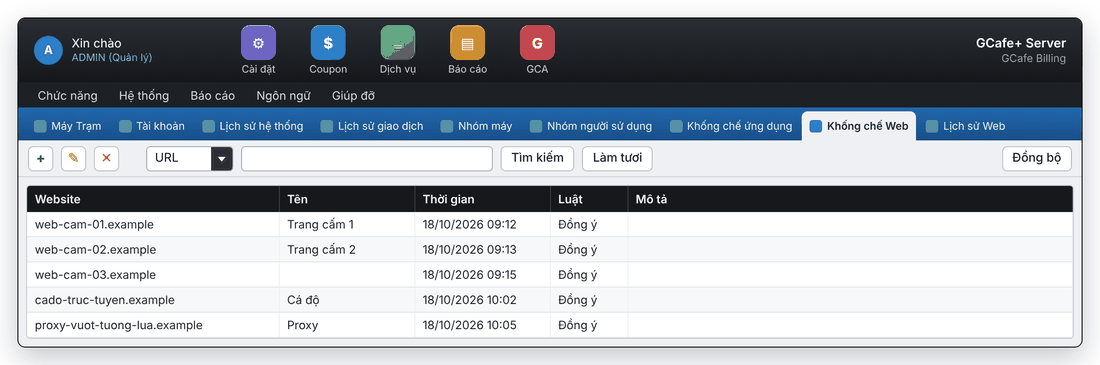The image size is (1100, 365).
Task: Open the Hệ thống menu
Action: point(144,95)
